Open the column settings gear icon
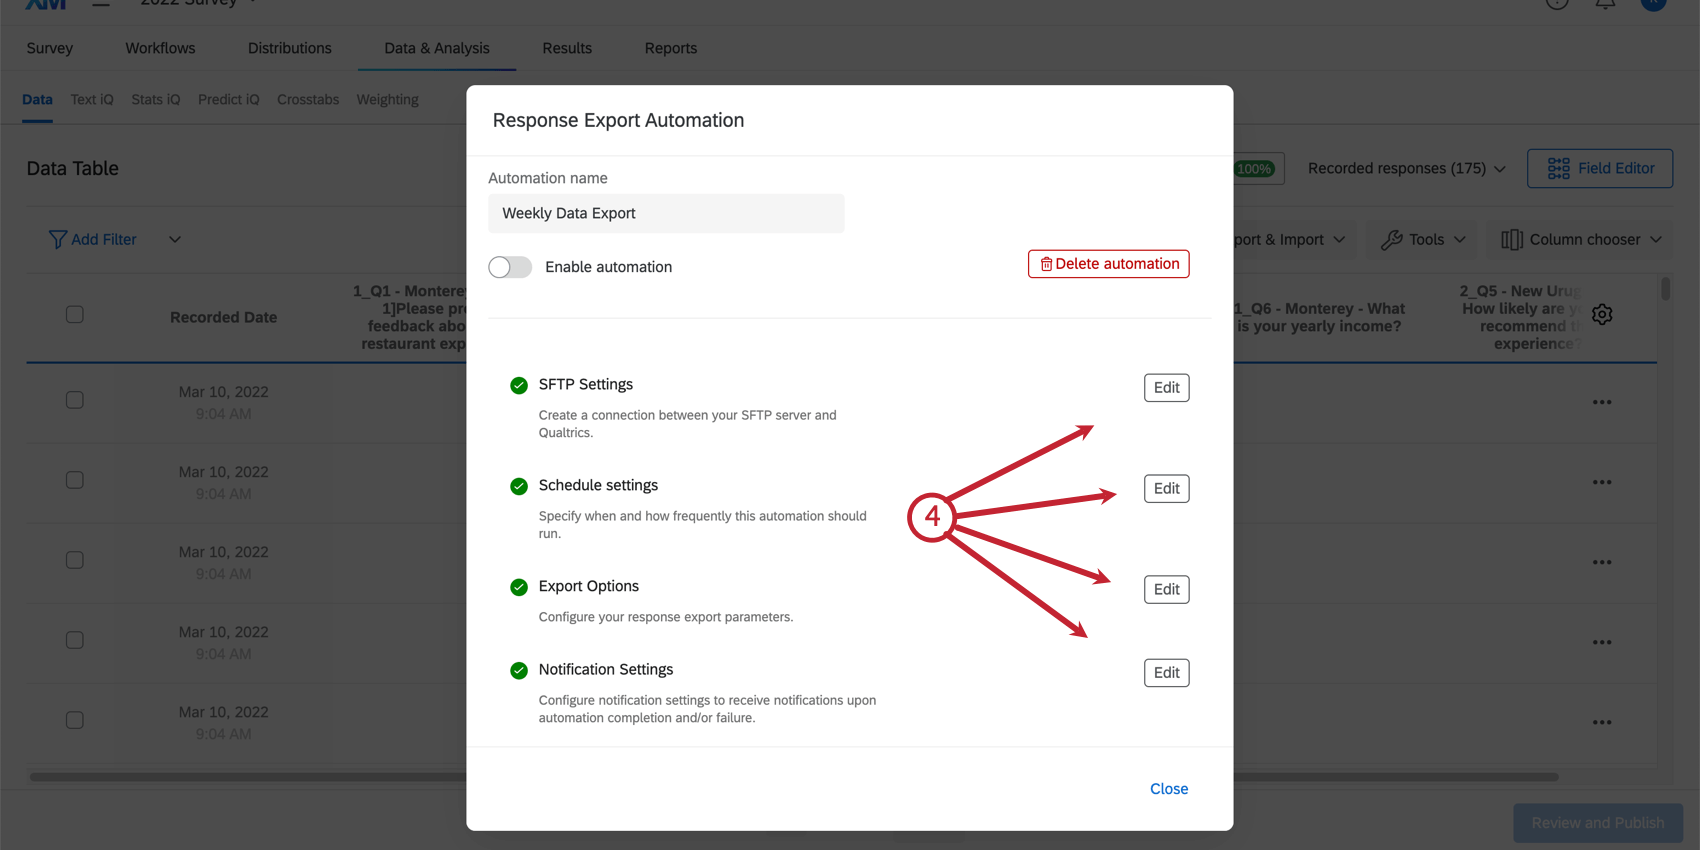 [1602, 314]
